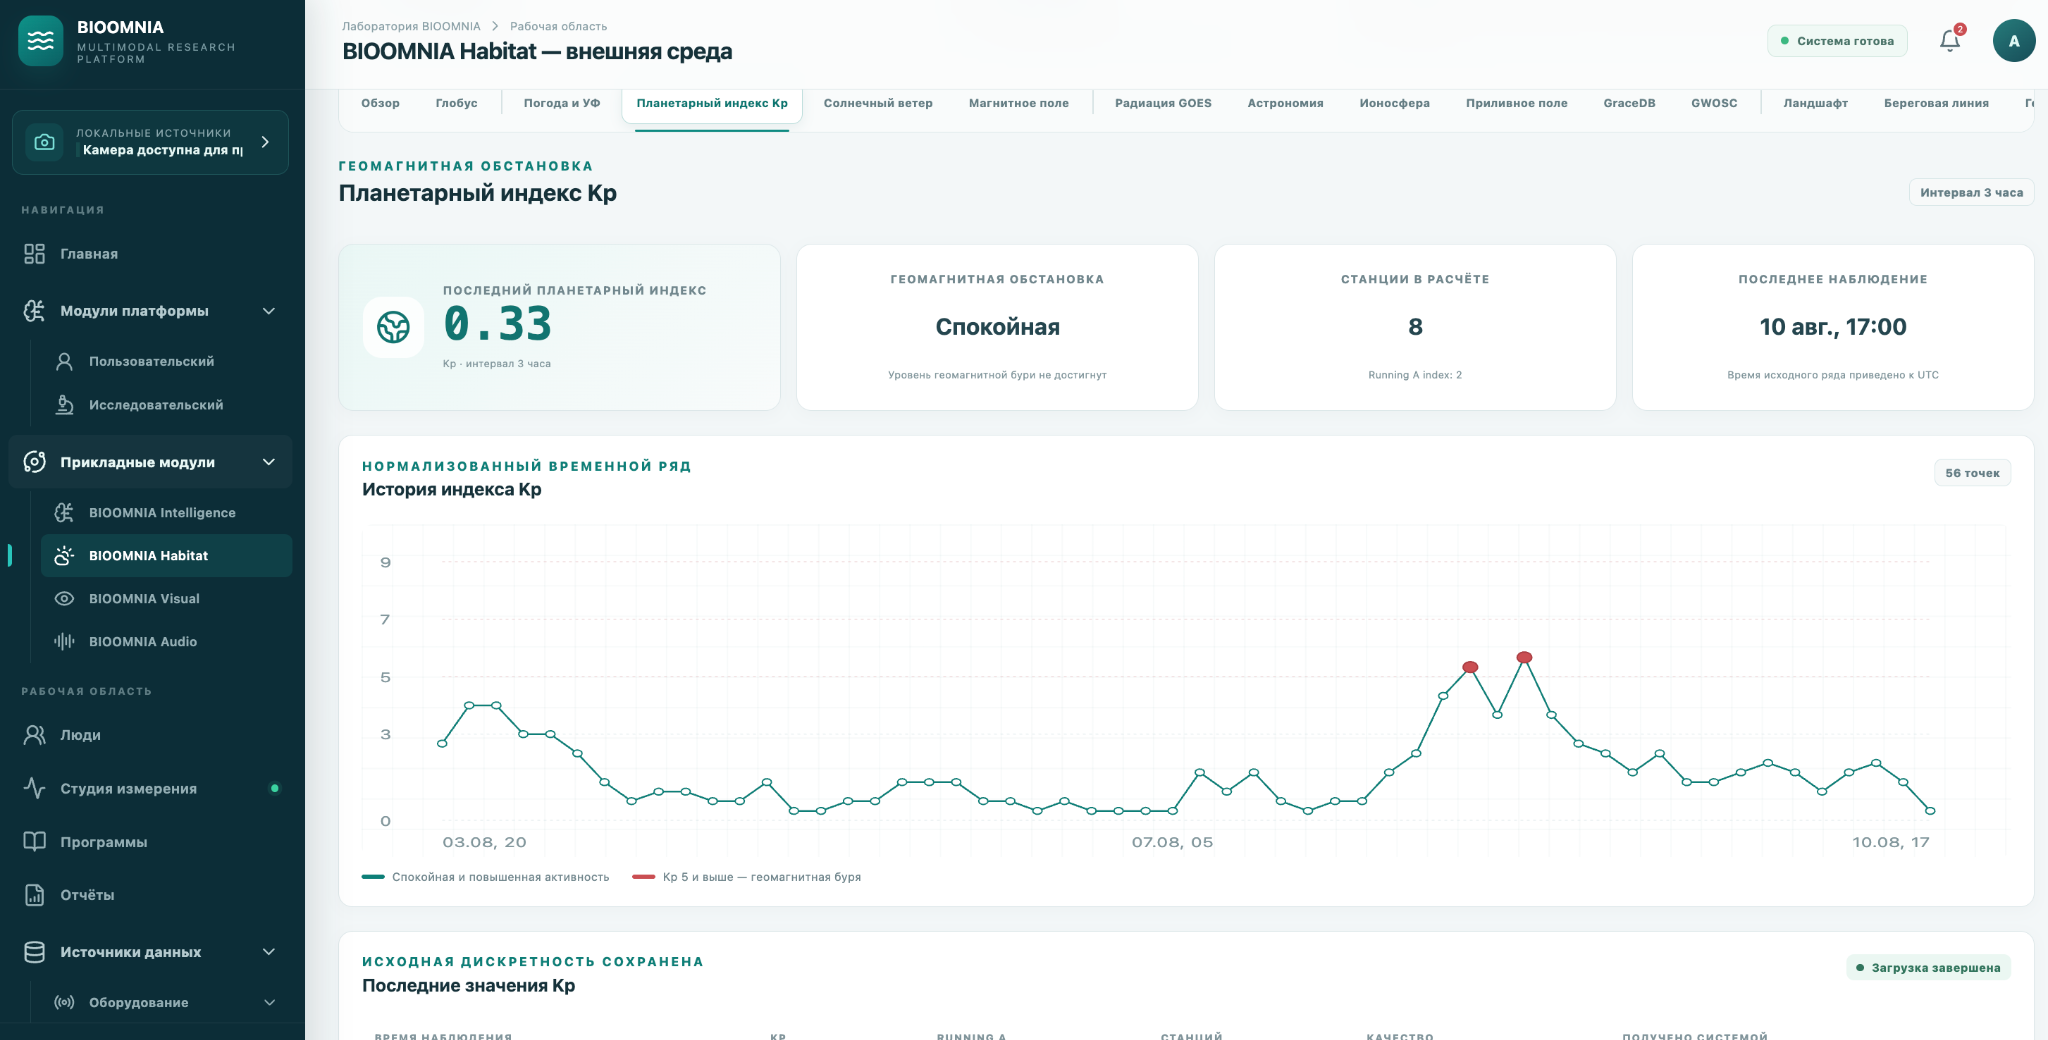The image size is (2048, 1040).
Task: Switch to the Глобус tab
Action: coord(456,103)
